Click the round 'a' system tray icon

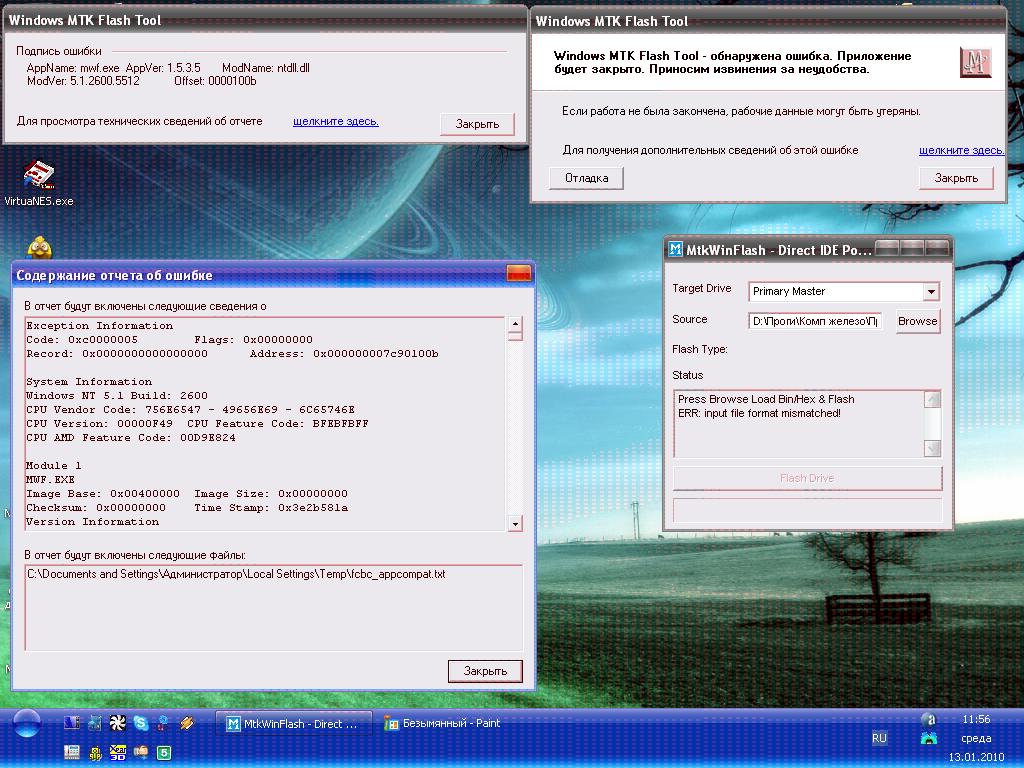(928, 720)
